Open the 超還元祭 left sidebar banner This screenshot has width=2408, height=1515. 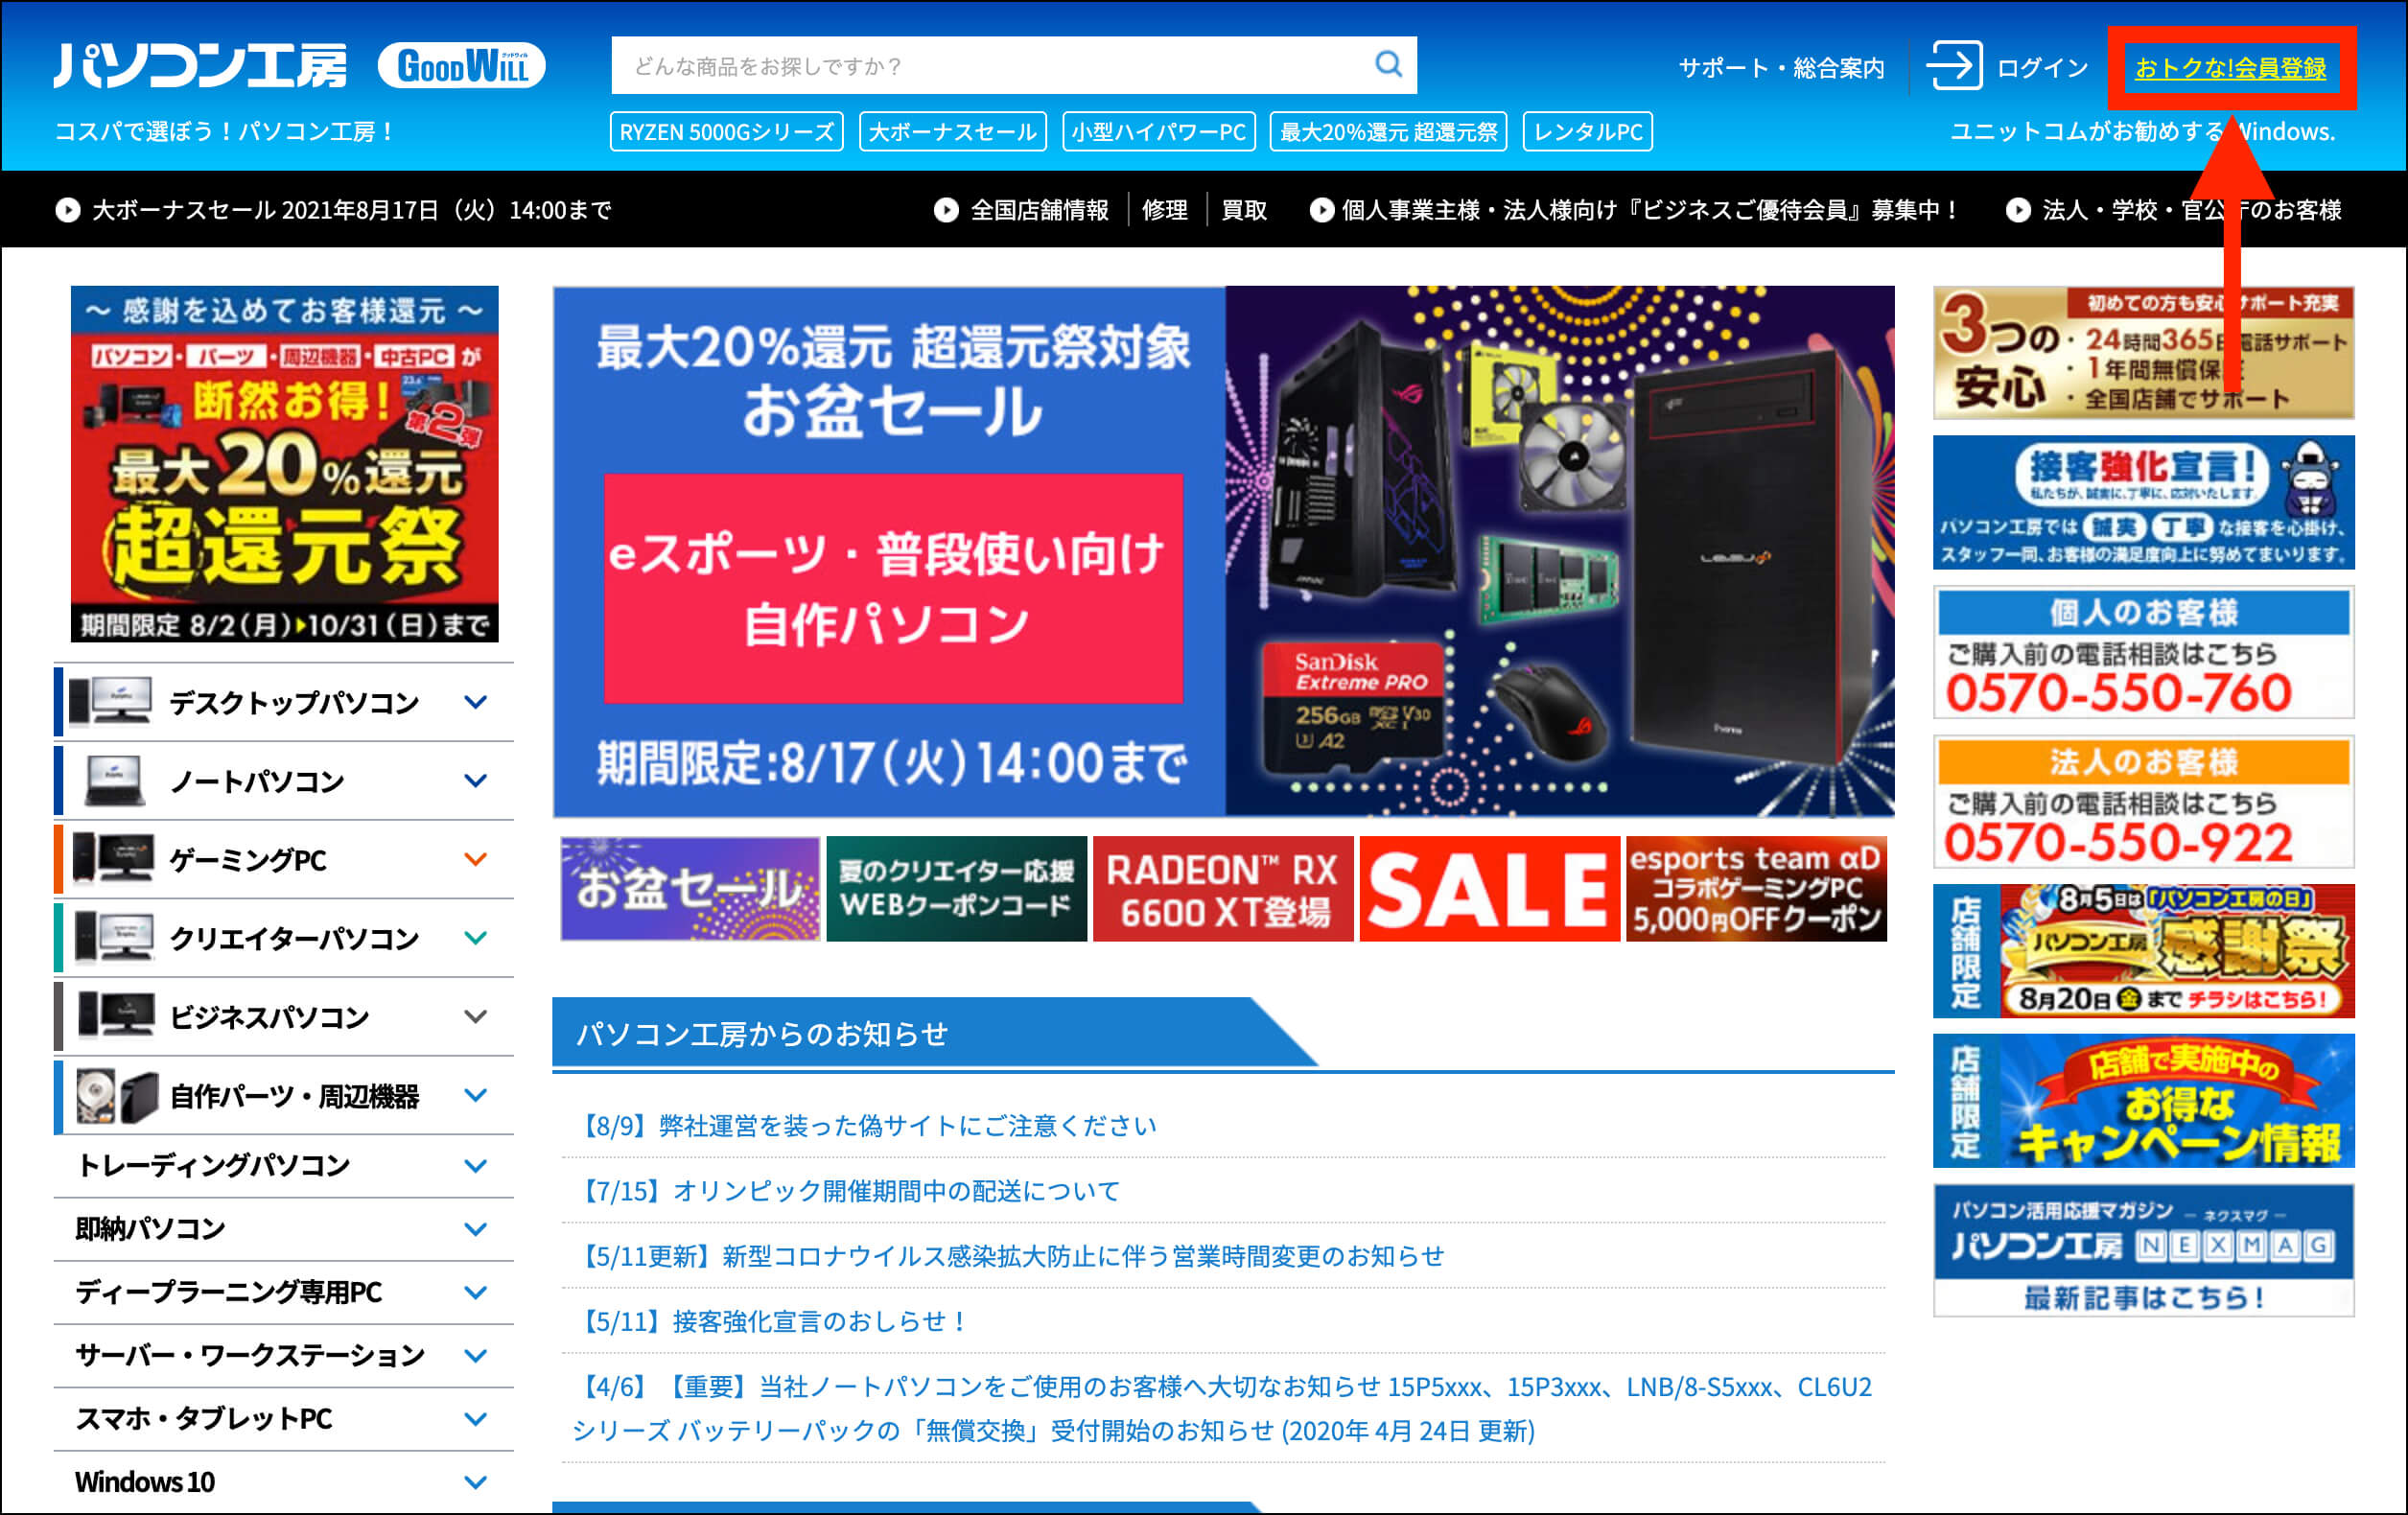click(x=284, y=464)
